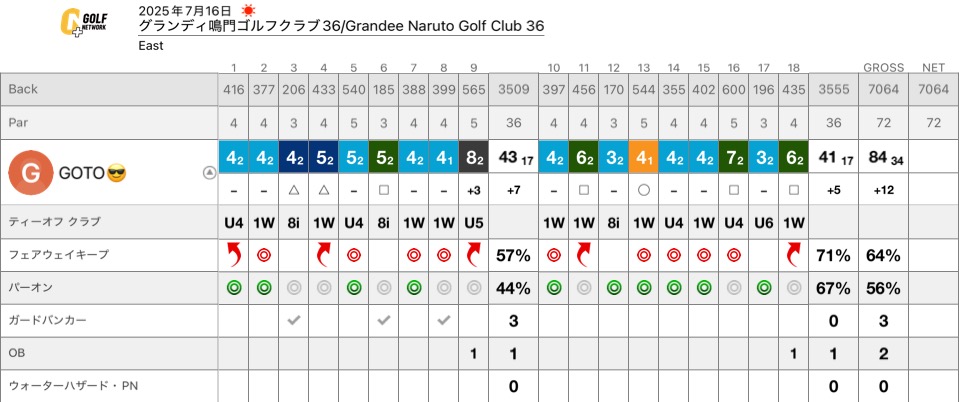The image size is (959, 402).
Task: Expand GOTO's player row arrow
Action: (x=210, y=173)
